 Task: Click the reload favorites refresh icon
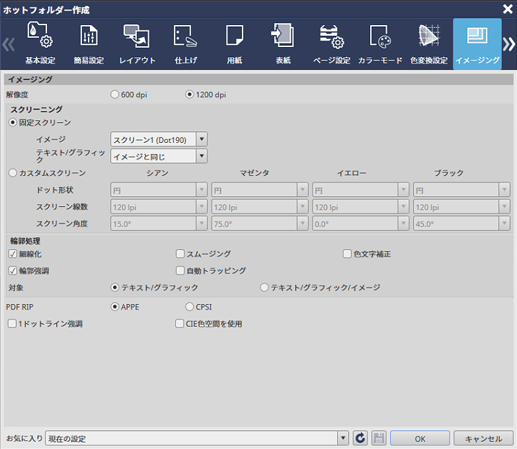360,438
